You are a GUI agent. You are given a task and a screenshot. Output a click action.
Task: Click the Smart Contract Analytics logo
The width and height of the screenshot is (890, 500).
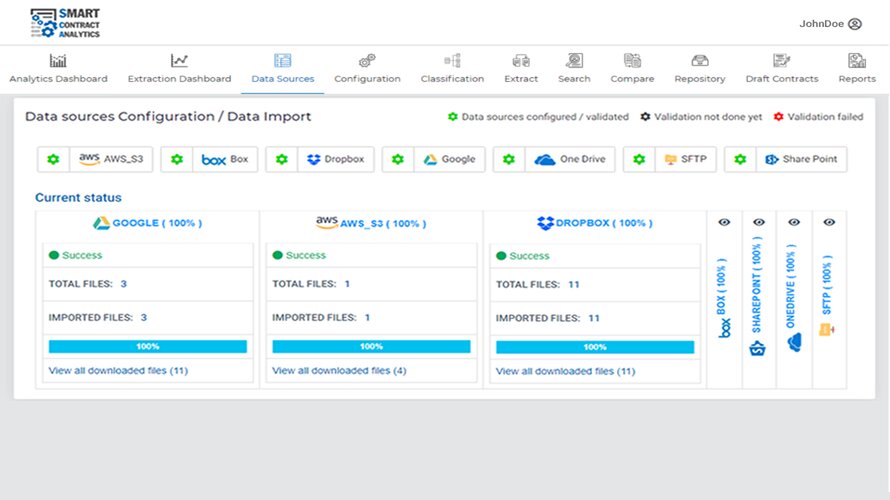[x=65, y=22]
